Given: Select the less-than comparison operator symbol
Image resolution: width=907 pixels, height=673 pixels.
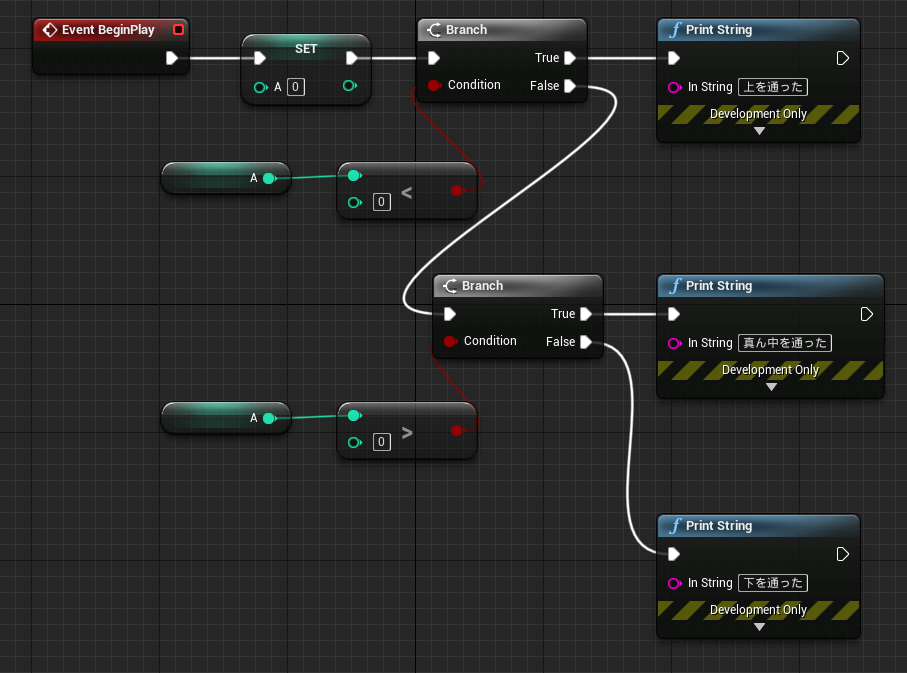Looking at the screenshot, I should (407, 193).
